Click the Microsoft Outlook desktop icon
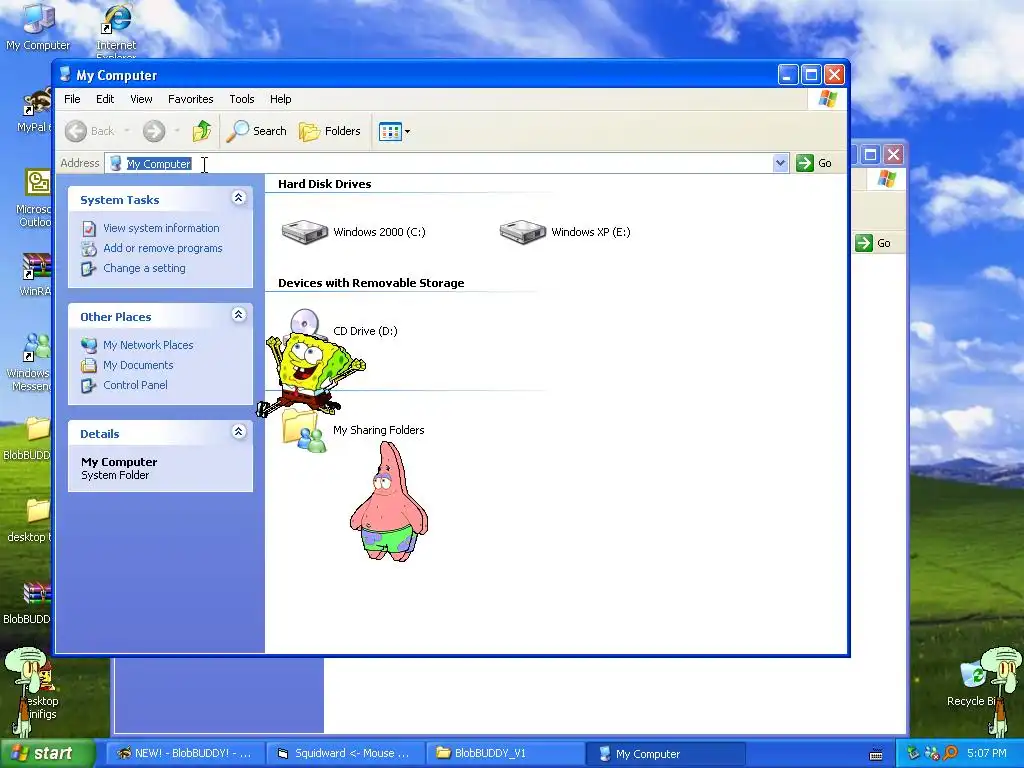1024x768 pixels. coord(37,197)
